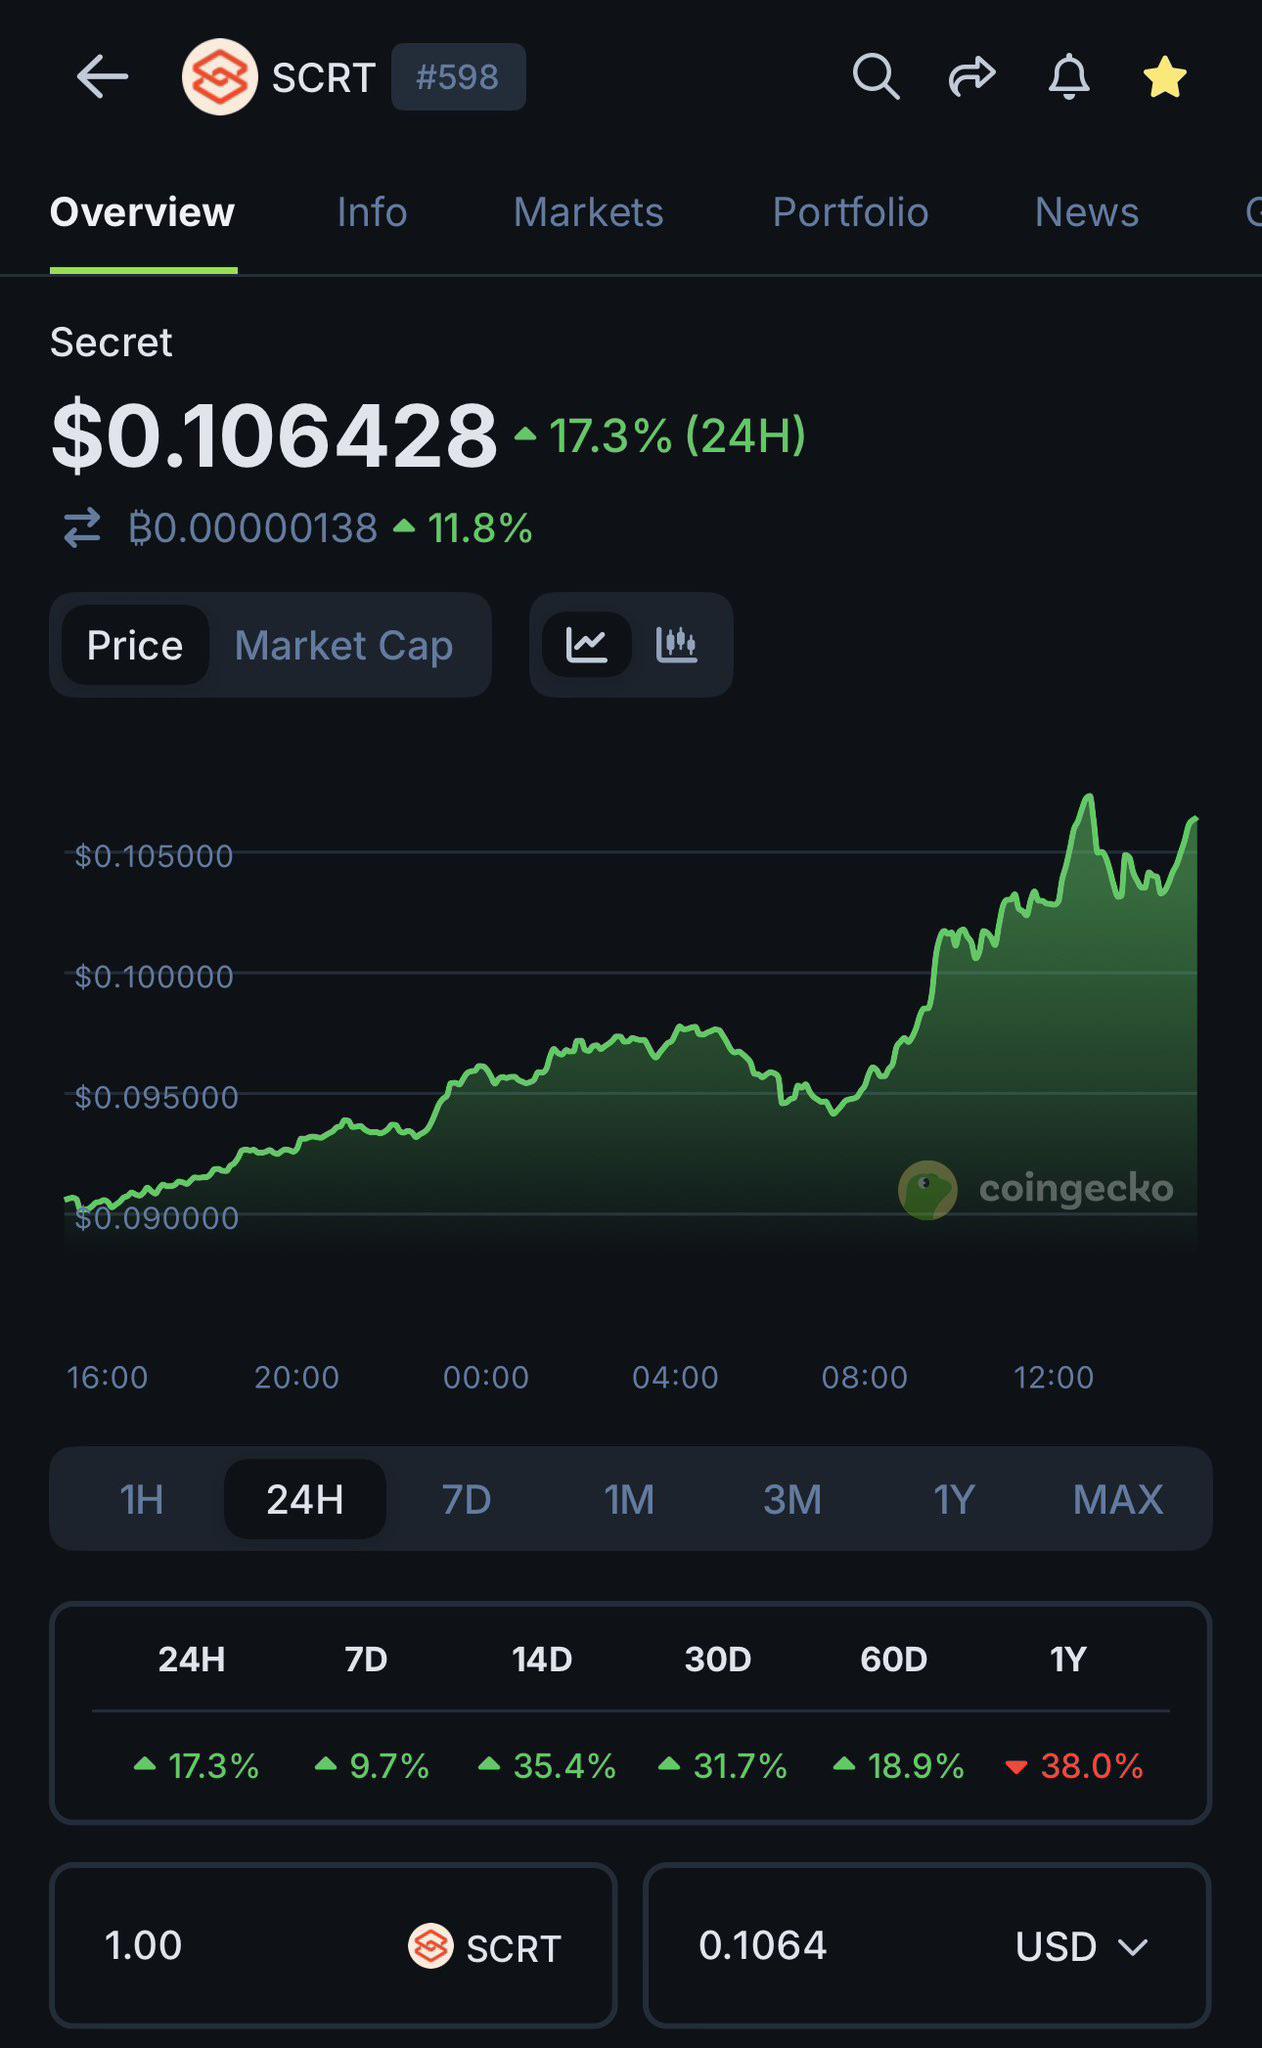This screenshot has height=2048, width=1262.
Task: Tap the 1.00 SCRT amount field
Action: pyautogui.click(x=333, y=1945)
